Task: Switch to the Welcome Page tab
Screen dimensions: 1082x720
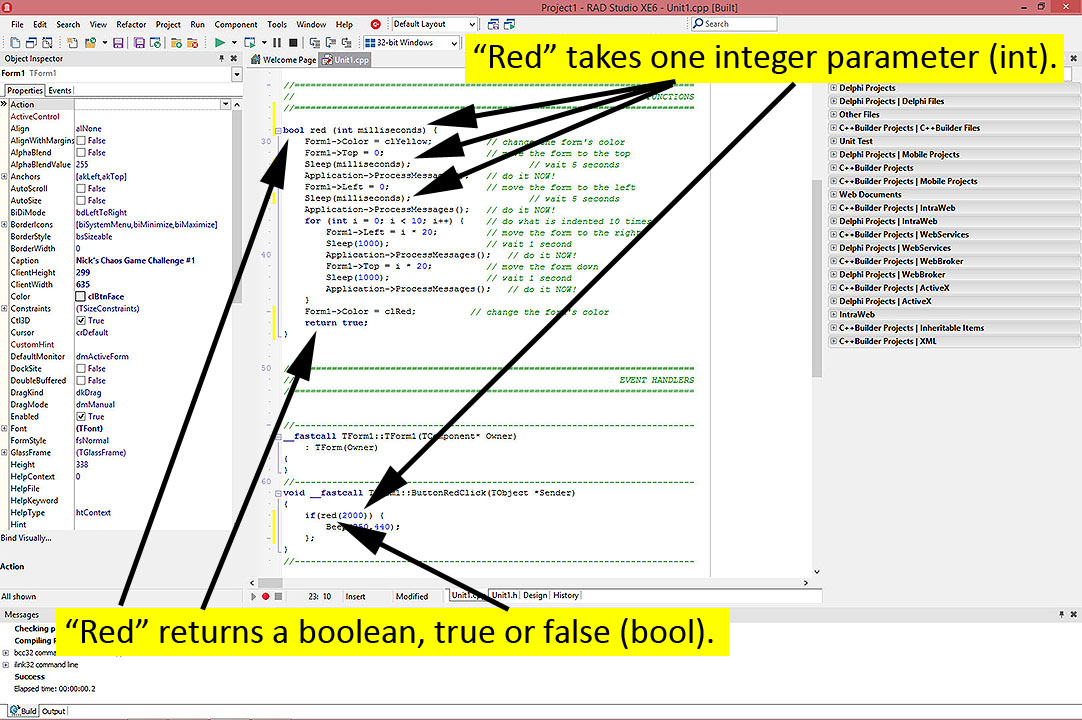Action: [x=284, y=60]
